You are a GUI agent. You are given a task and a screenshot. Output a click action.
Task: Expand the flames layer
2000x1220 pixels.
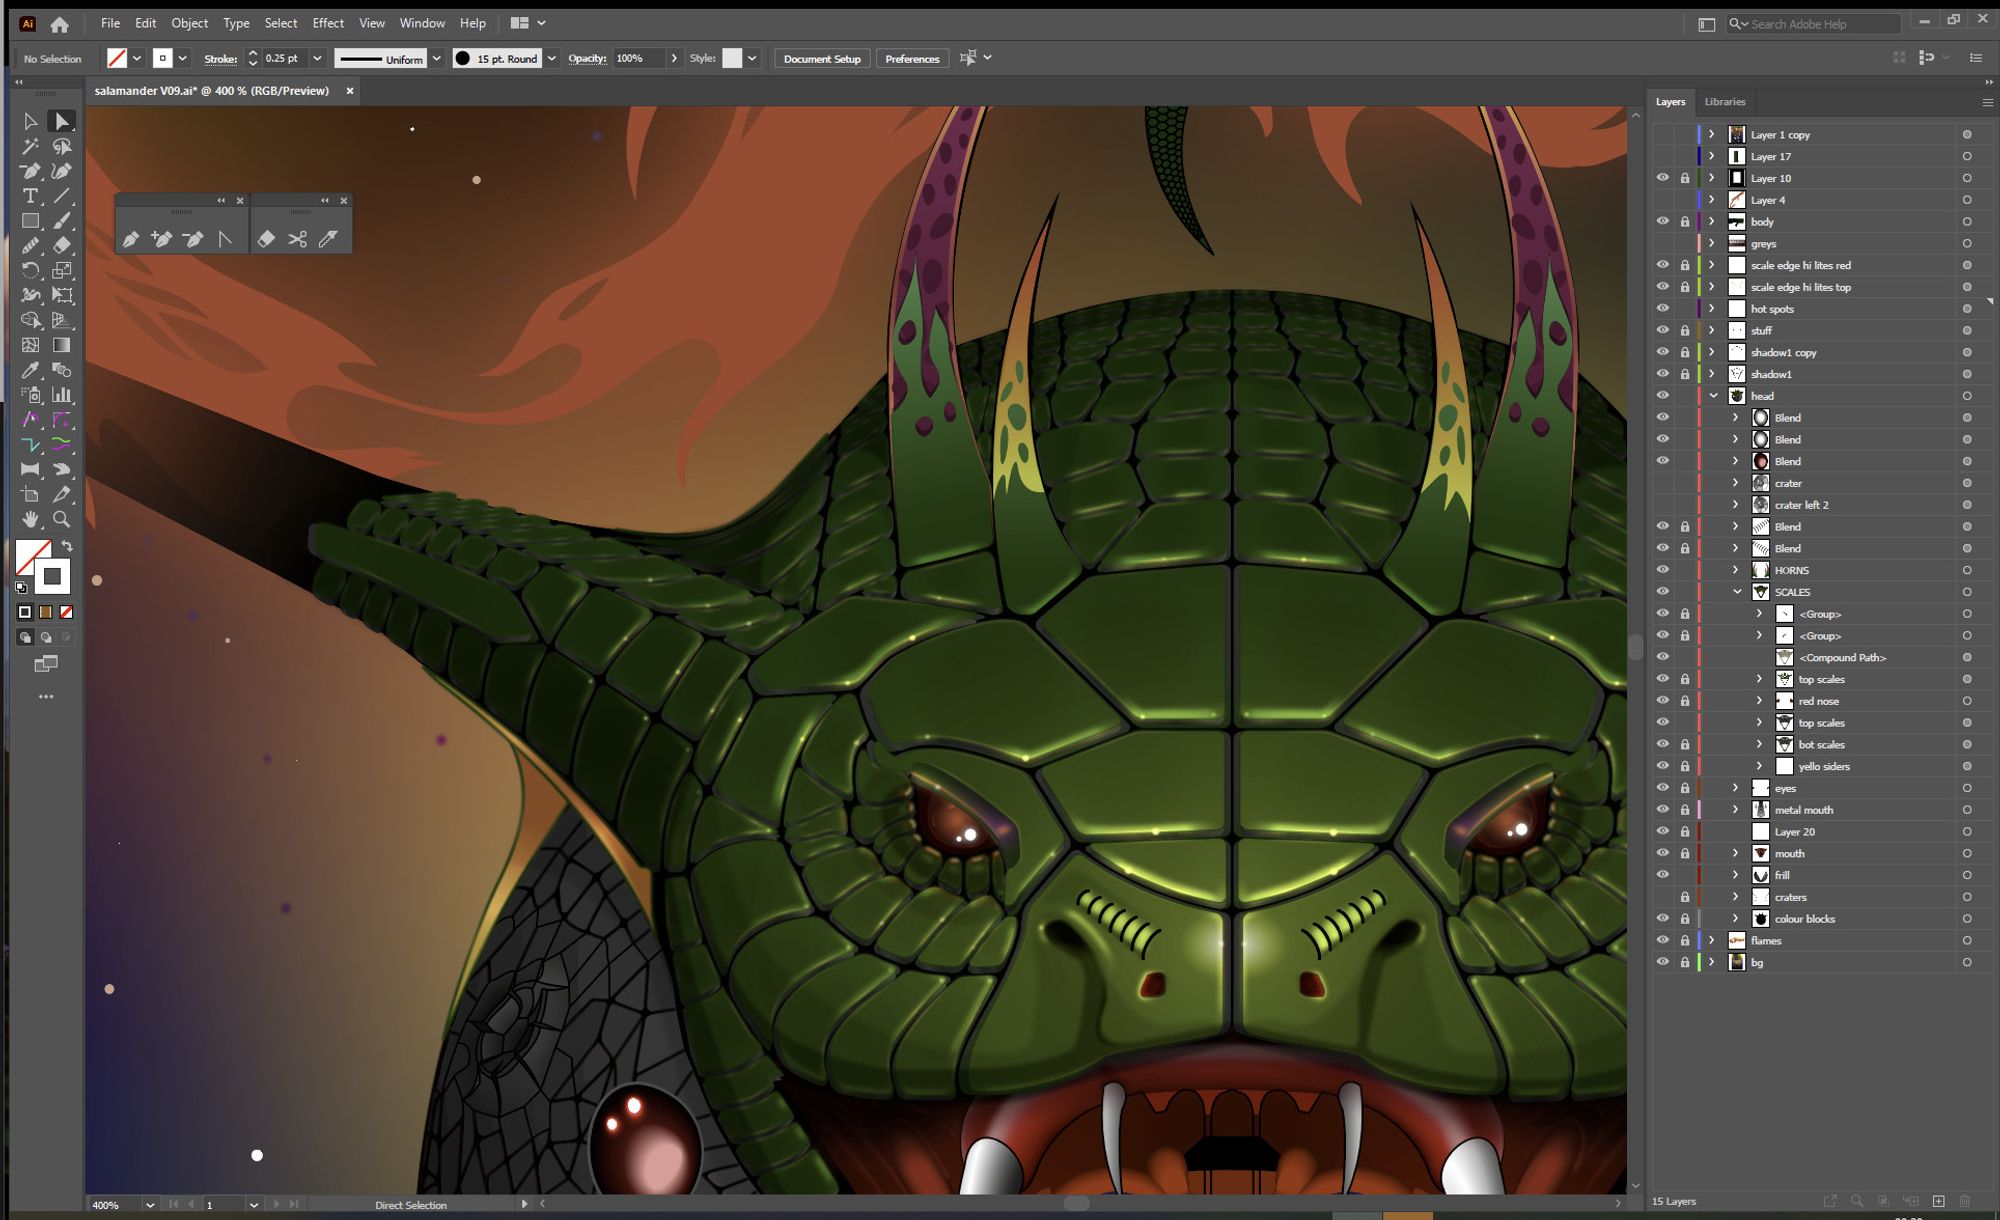point(1712,940)
